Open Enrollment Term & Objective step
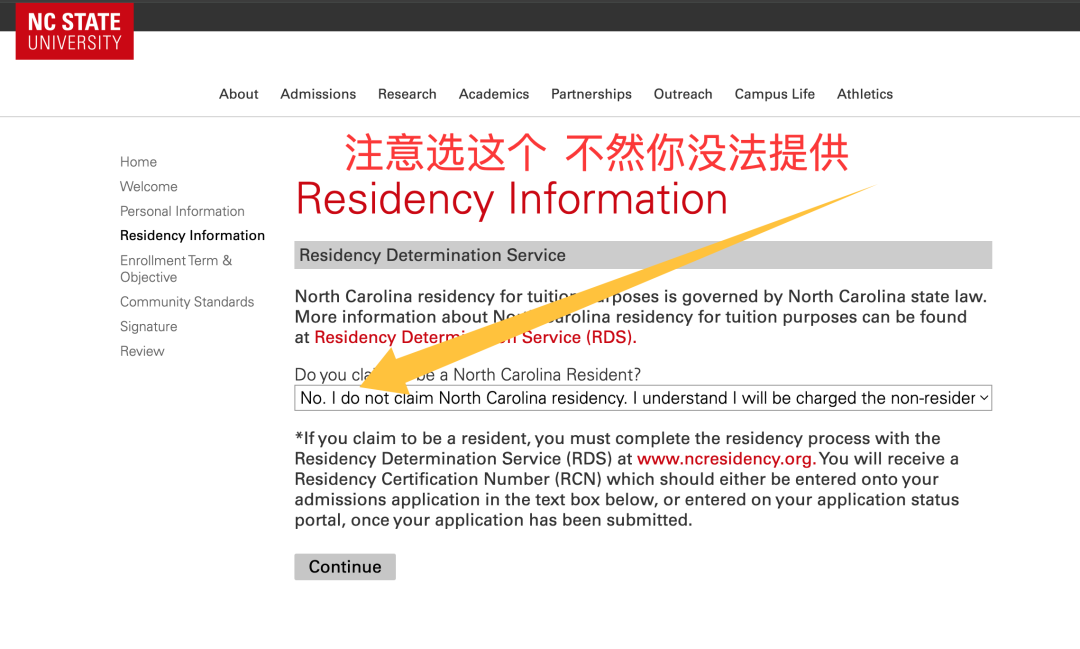The image size is (1080, 649). tap(176, 269)
